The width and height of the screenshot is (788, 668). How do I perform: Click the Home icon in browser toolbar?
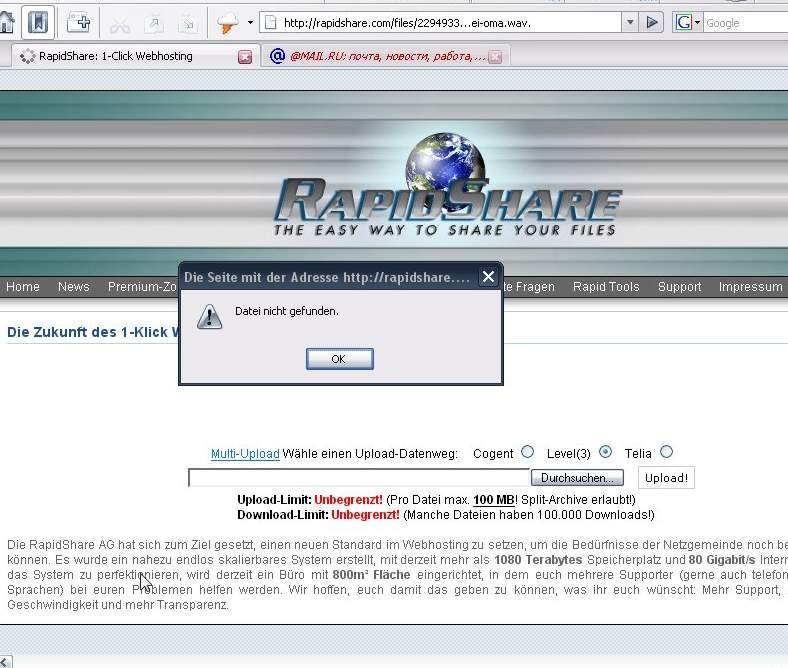tap(6, 23)
